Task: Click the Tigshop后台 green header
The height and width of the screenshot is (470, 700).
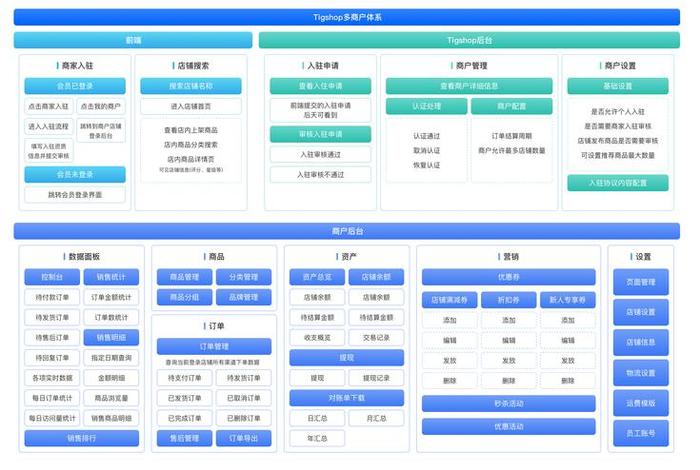Action: (x=469, y=40)
